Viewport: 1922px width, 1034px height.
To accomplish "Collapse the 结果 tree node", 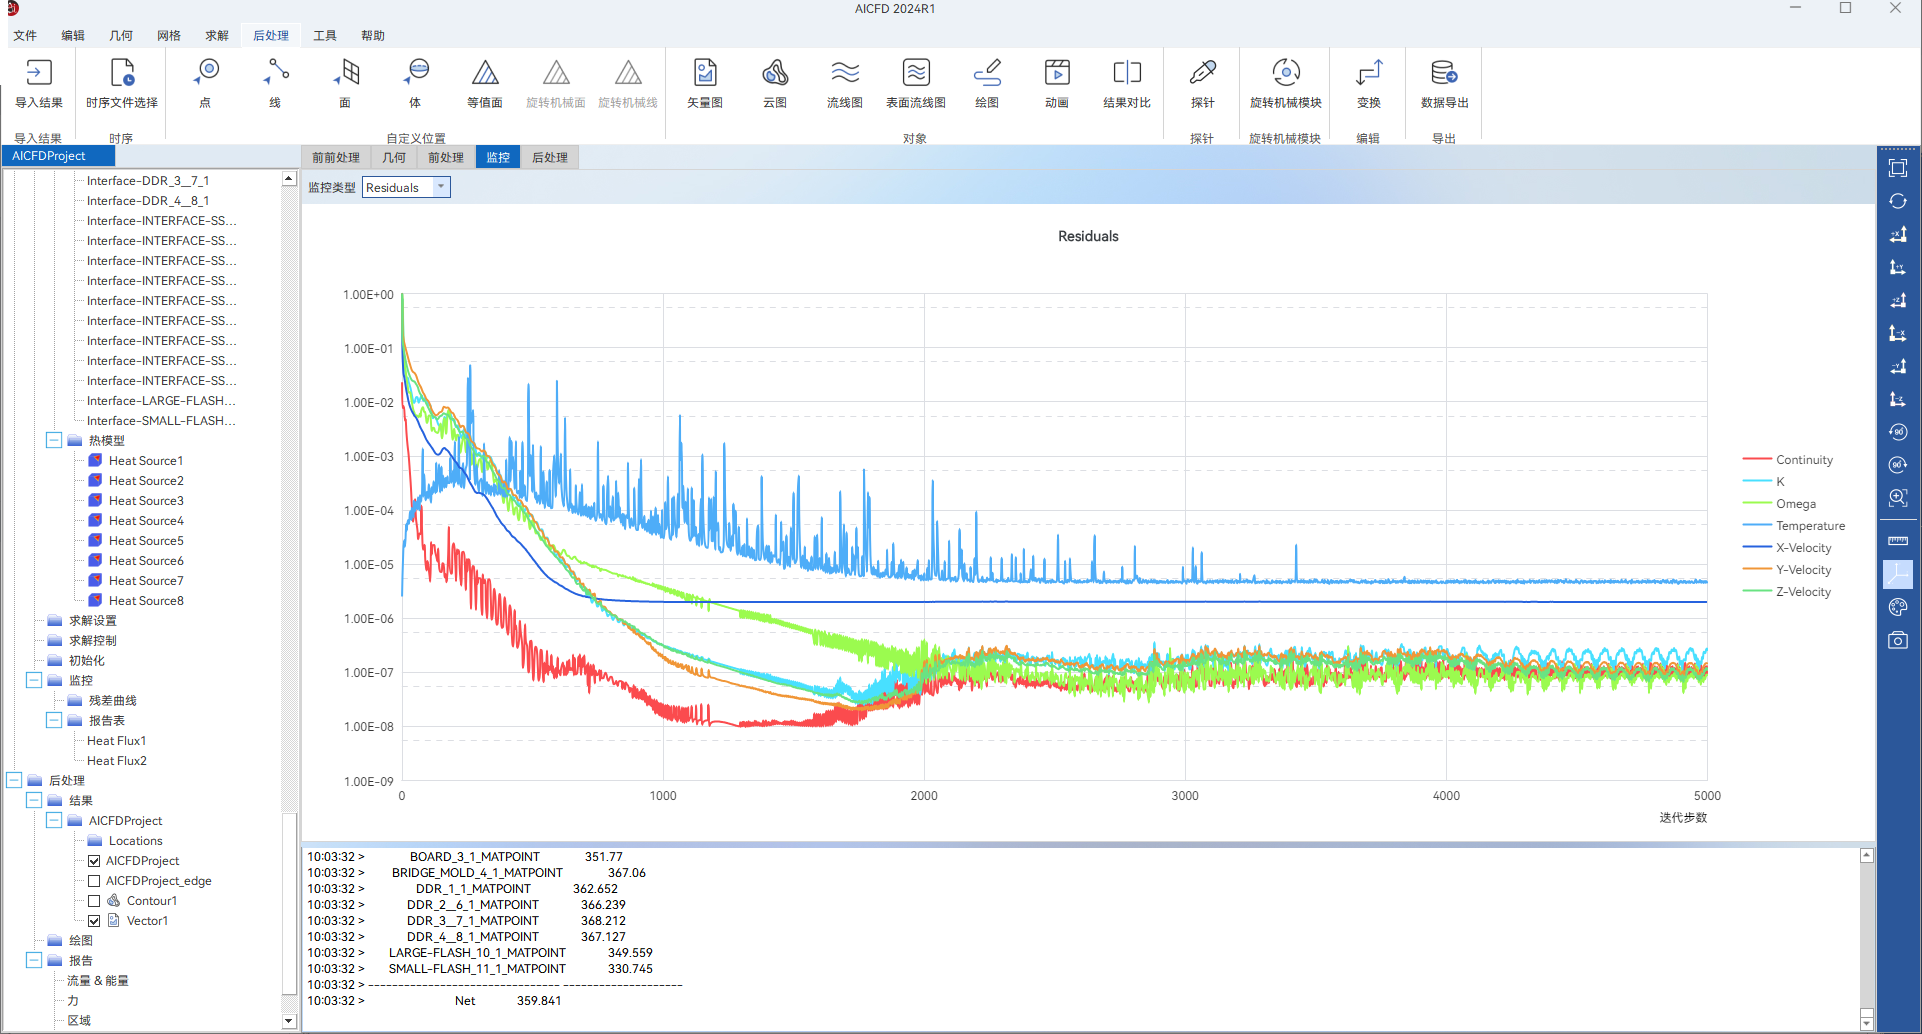I will click(34, 800).
